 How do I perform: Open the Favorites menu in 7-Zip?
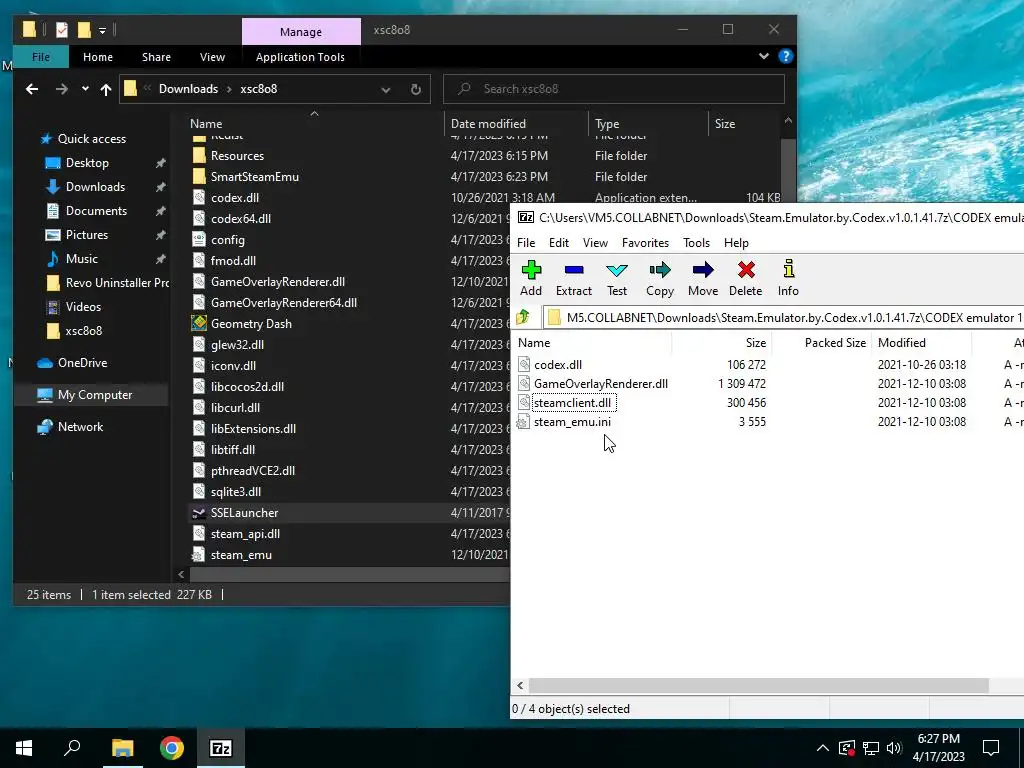click(x=645, y=243)
